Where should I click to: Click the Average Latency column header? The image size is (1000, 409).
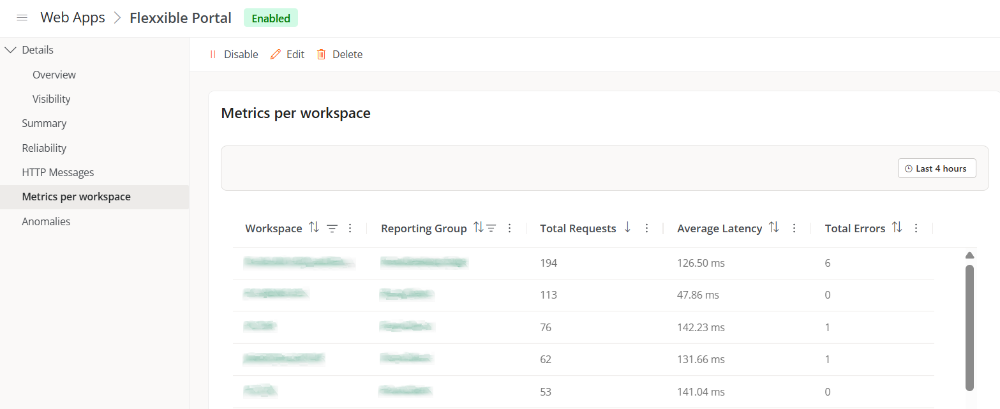point(719,228)
